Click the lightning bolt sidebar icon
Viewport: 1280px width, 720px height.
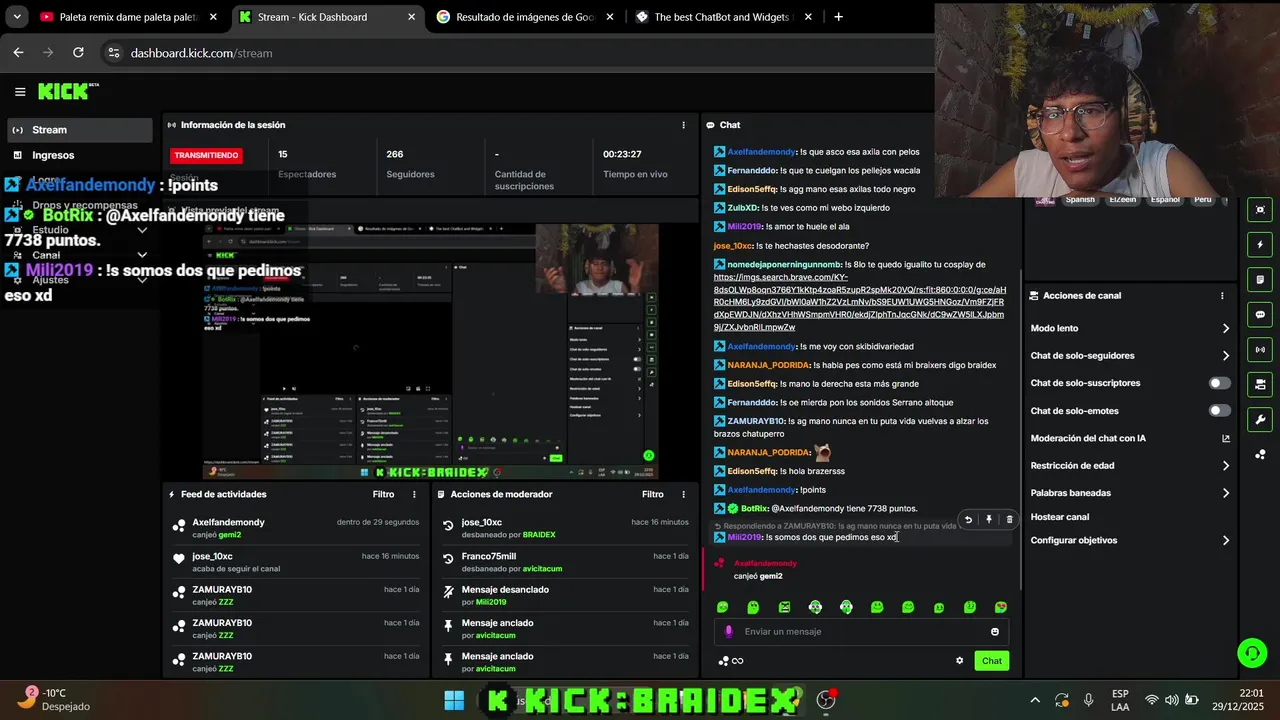(1260, 245)
